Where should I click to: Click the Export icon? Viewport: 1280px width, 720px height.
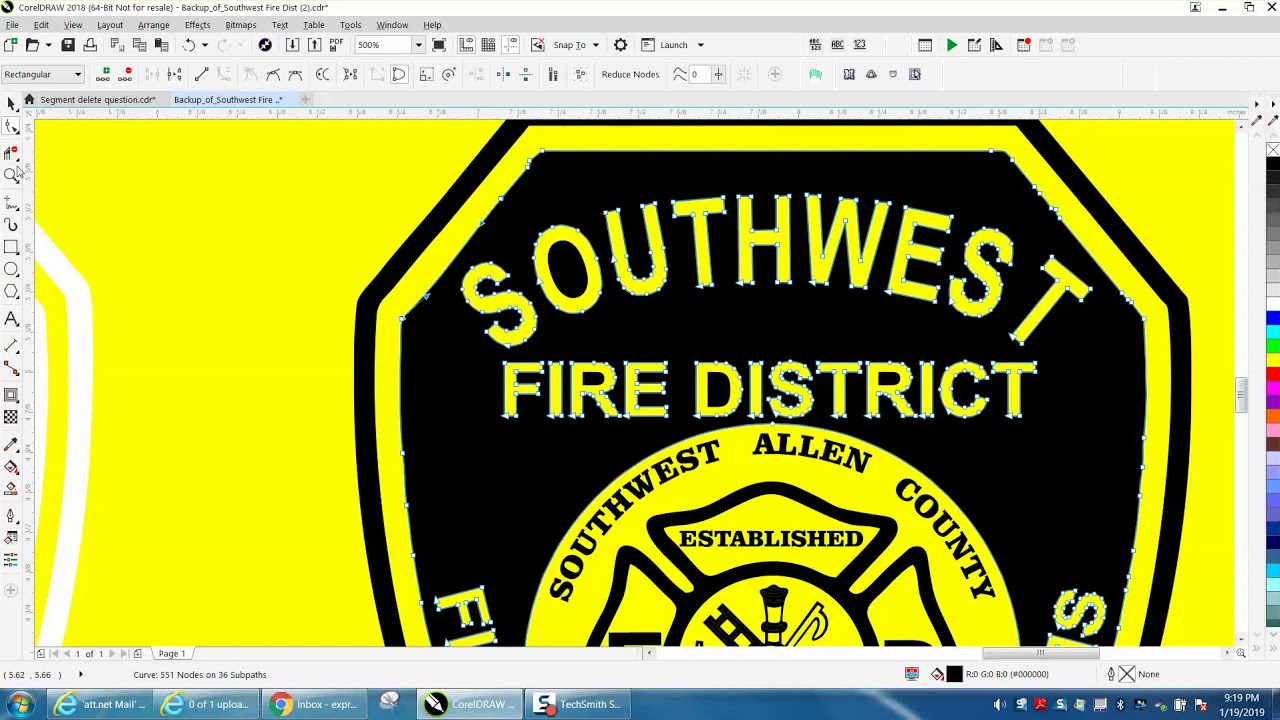[x=314, y=45]
